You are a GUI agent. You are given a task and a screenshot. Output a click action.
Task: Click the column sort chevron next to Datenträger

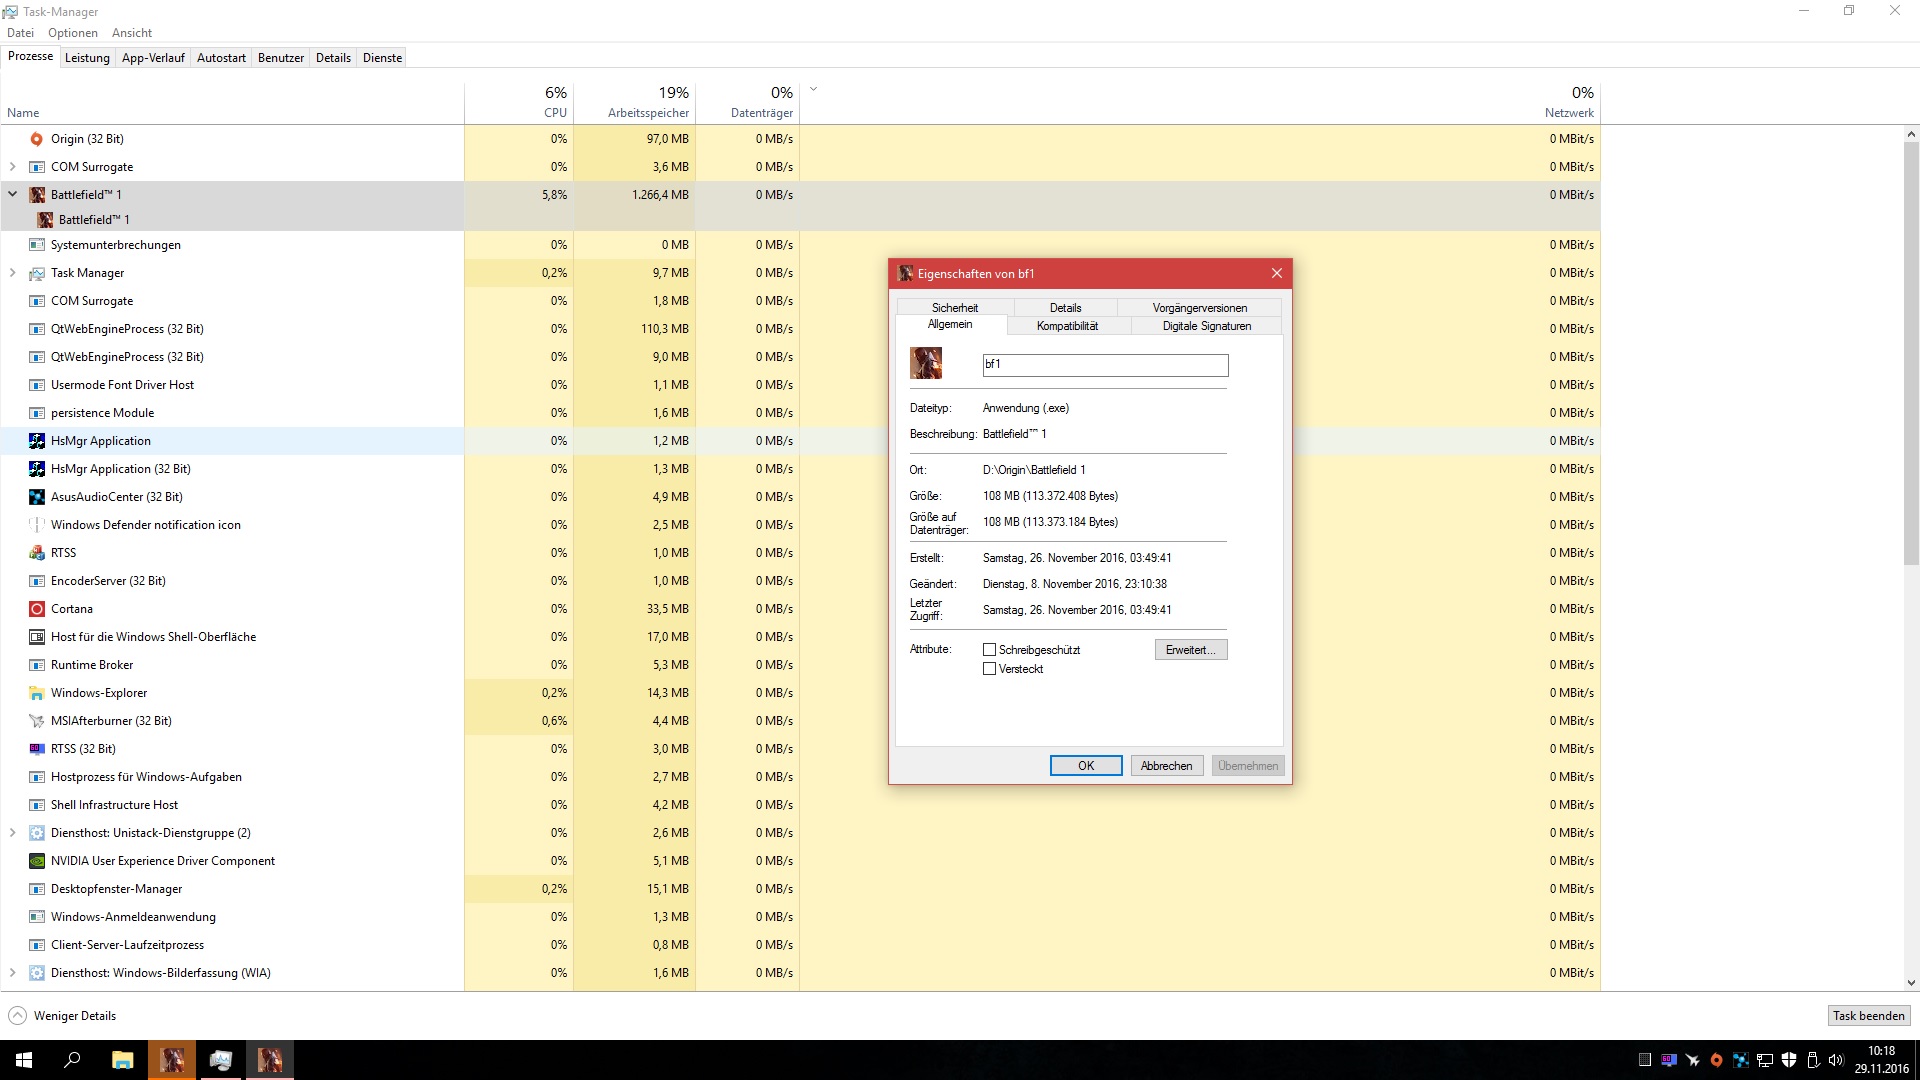pos(813,90)
